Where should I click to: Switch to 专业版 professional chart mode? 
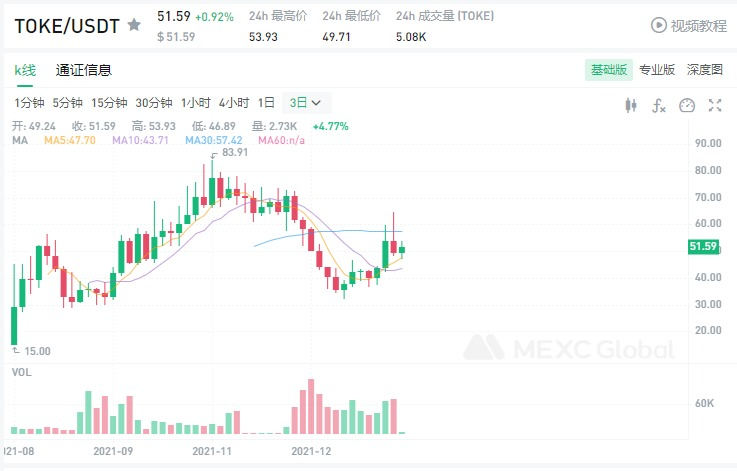[657, 70]
